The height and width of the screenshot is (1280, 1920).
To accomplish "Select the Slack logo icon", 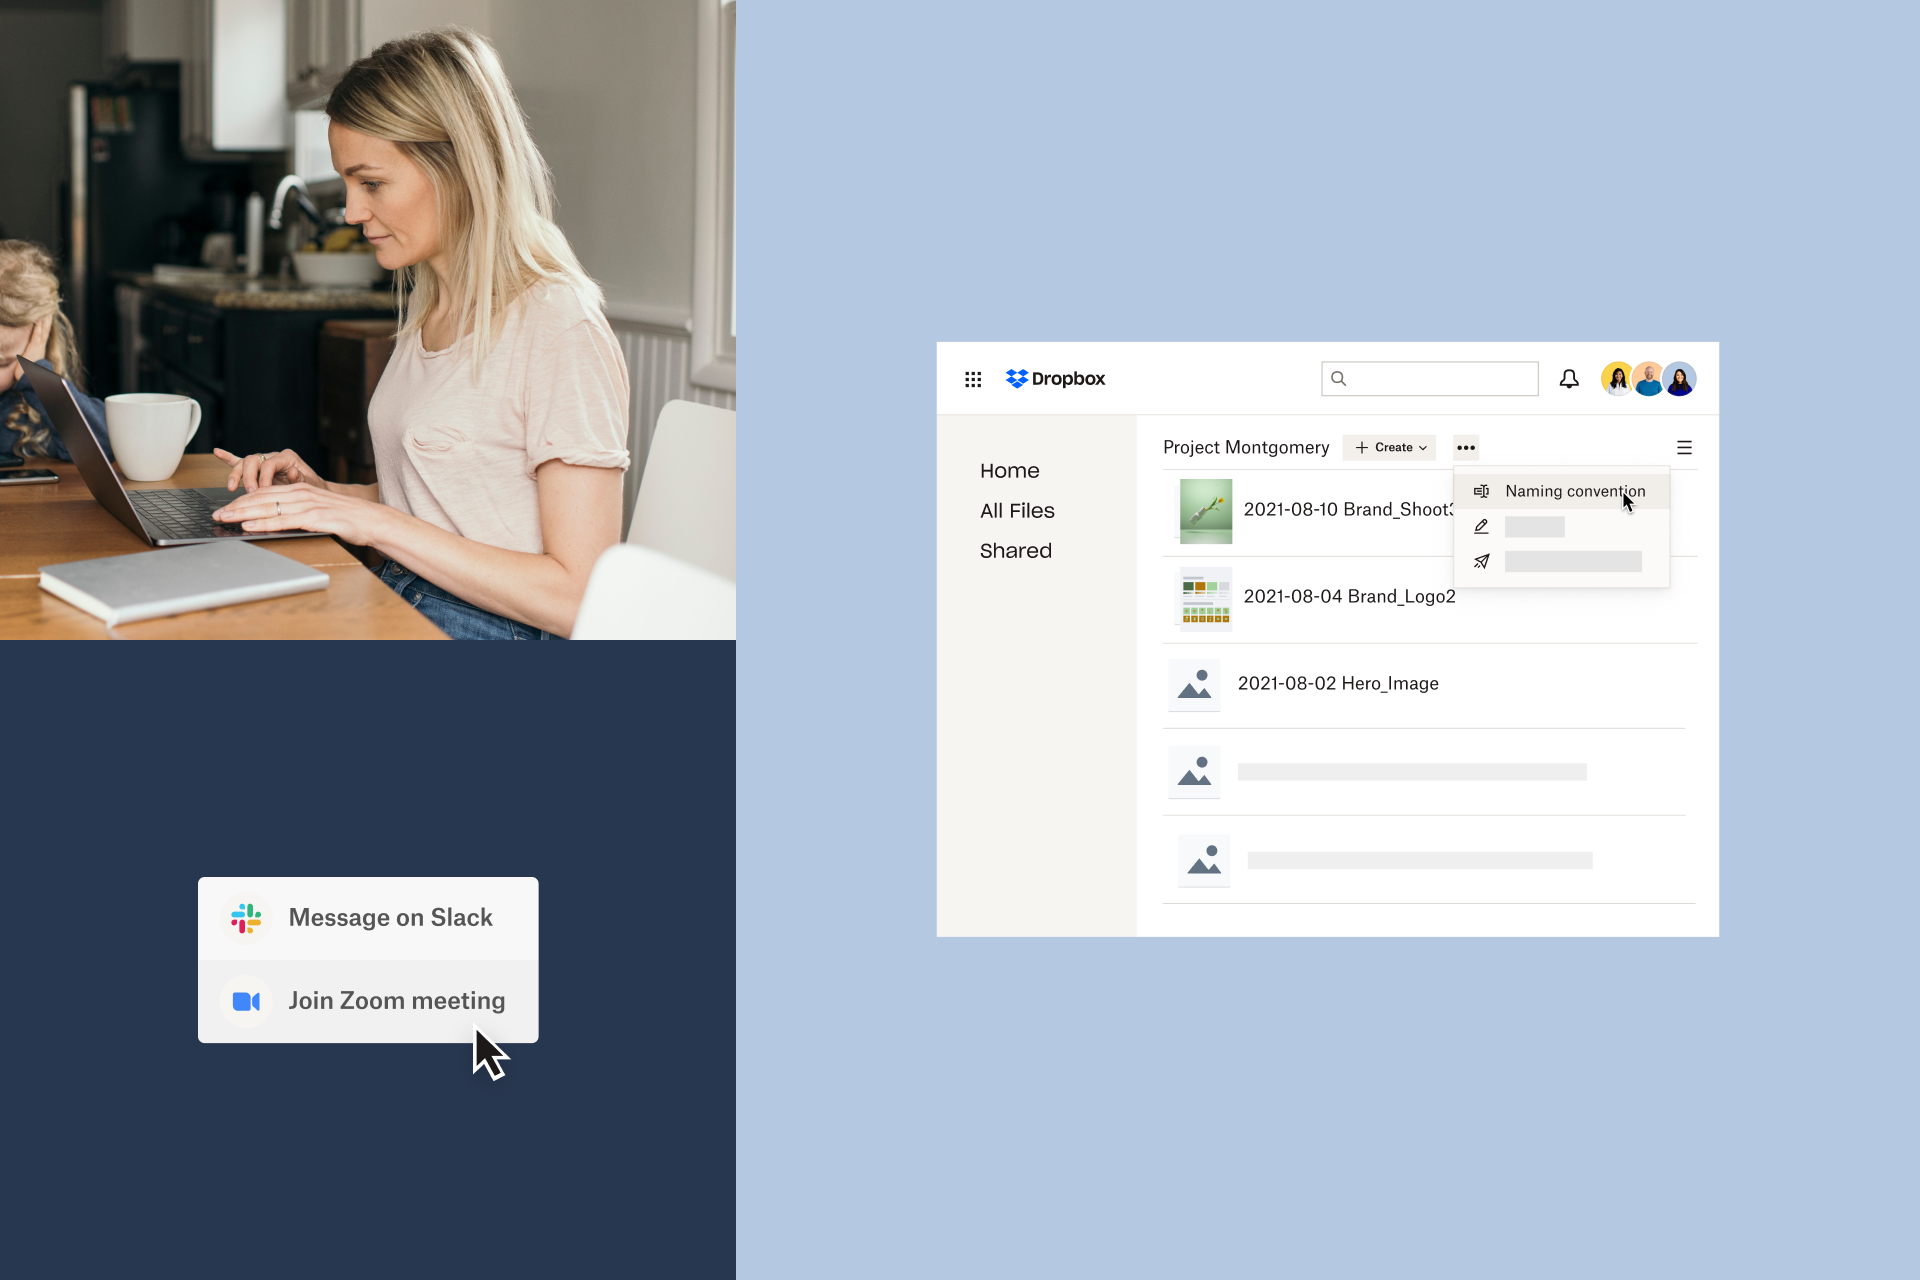I will pyautogui.click(x=246, y=917).
